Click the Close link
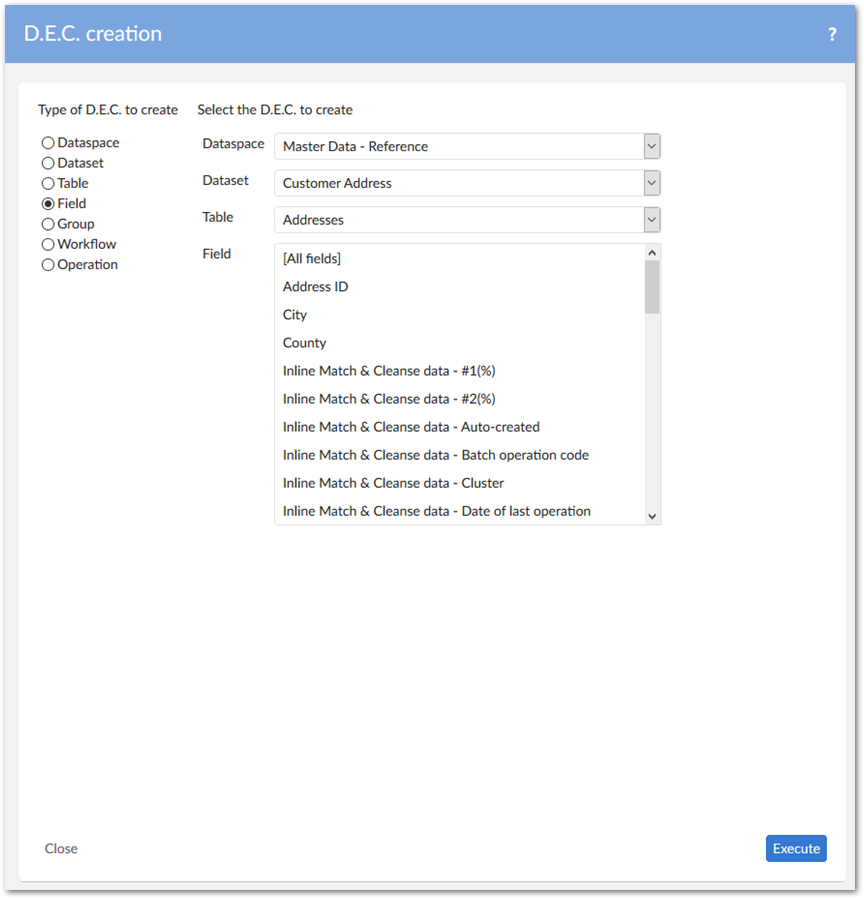Image resolution: width=864 pixels, height=899 pixels. (61, 848)
